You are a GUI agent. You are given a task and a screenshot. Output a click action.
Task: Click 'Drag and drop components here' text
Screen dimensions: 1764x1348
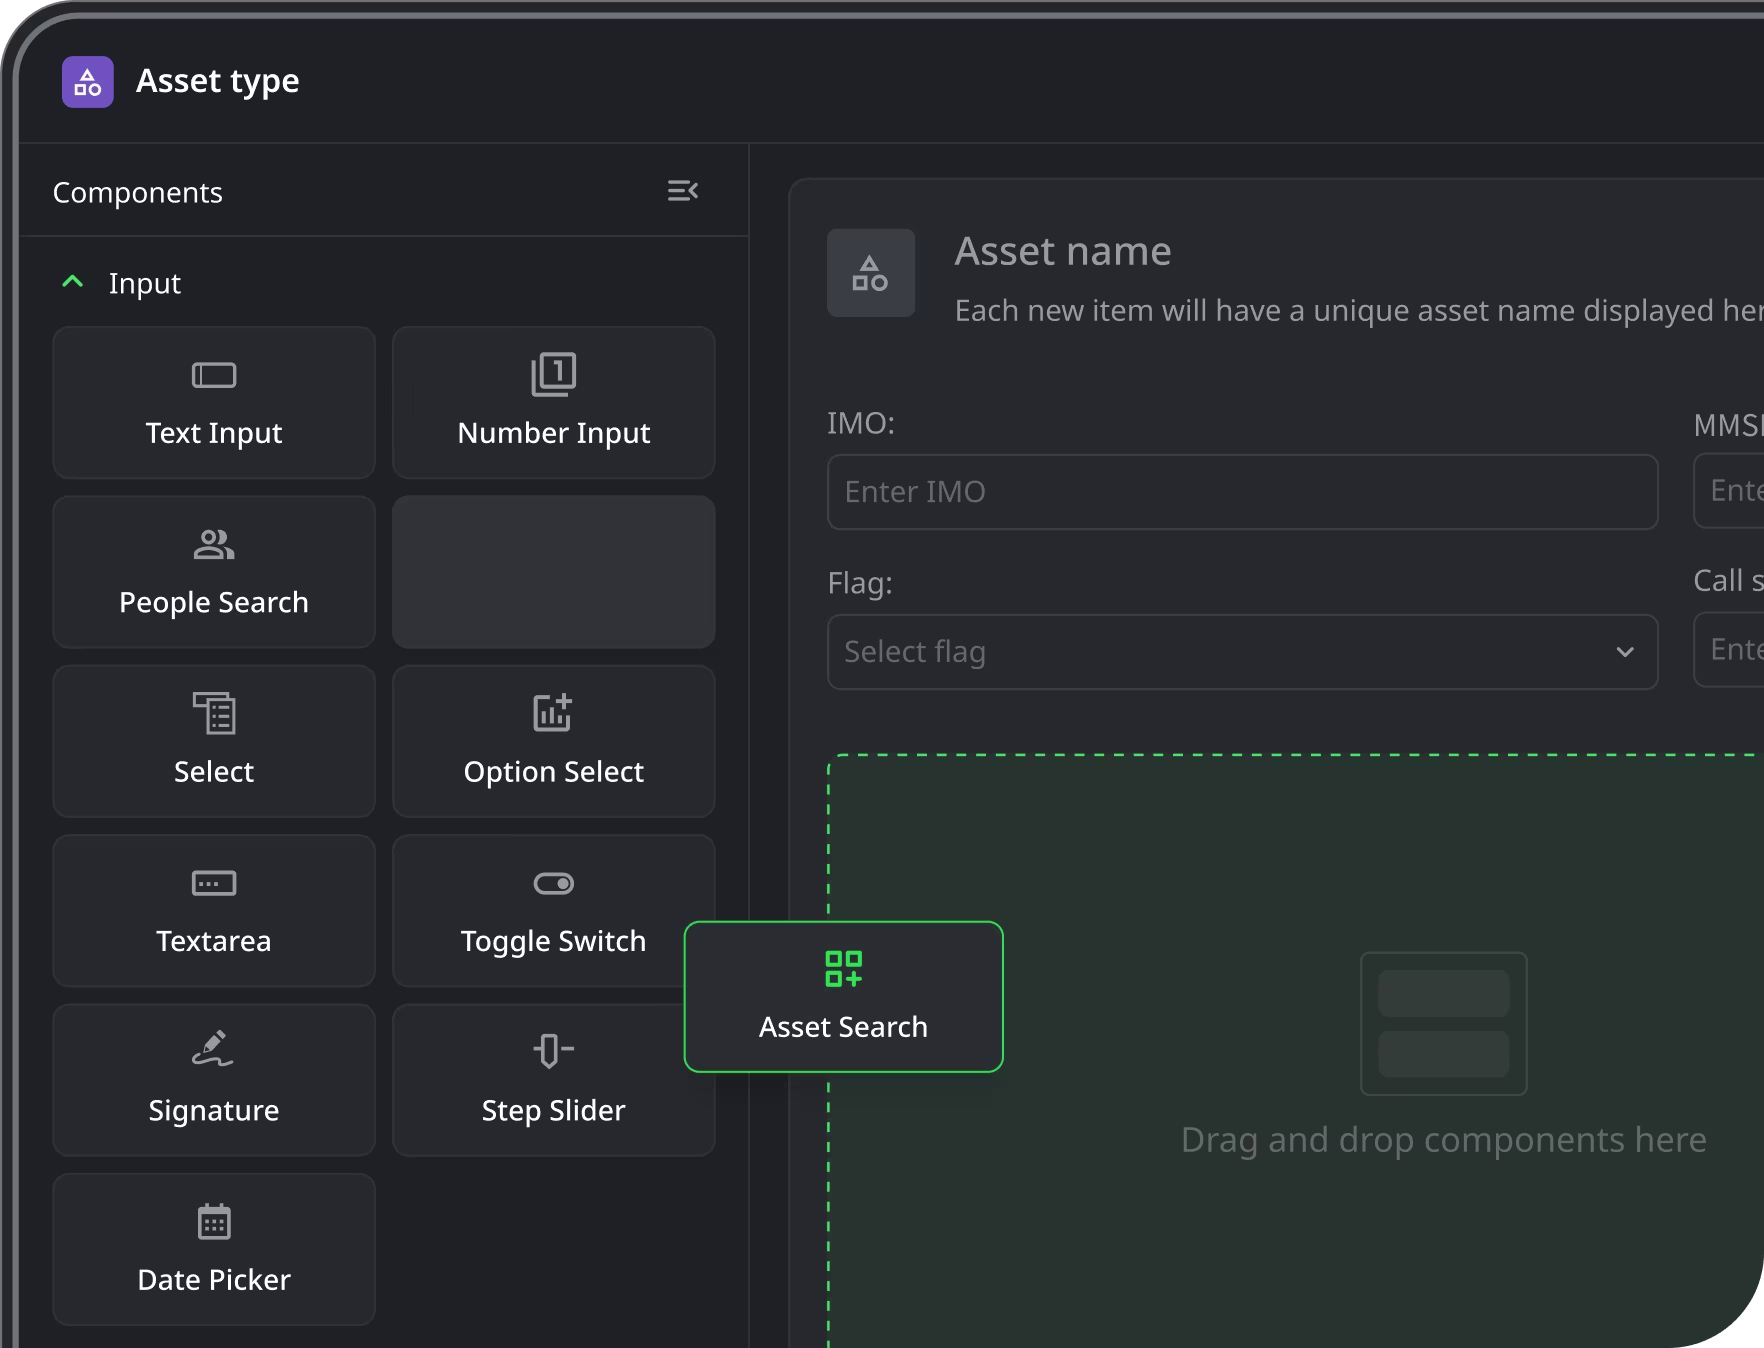(x=1444, y=1140)
